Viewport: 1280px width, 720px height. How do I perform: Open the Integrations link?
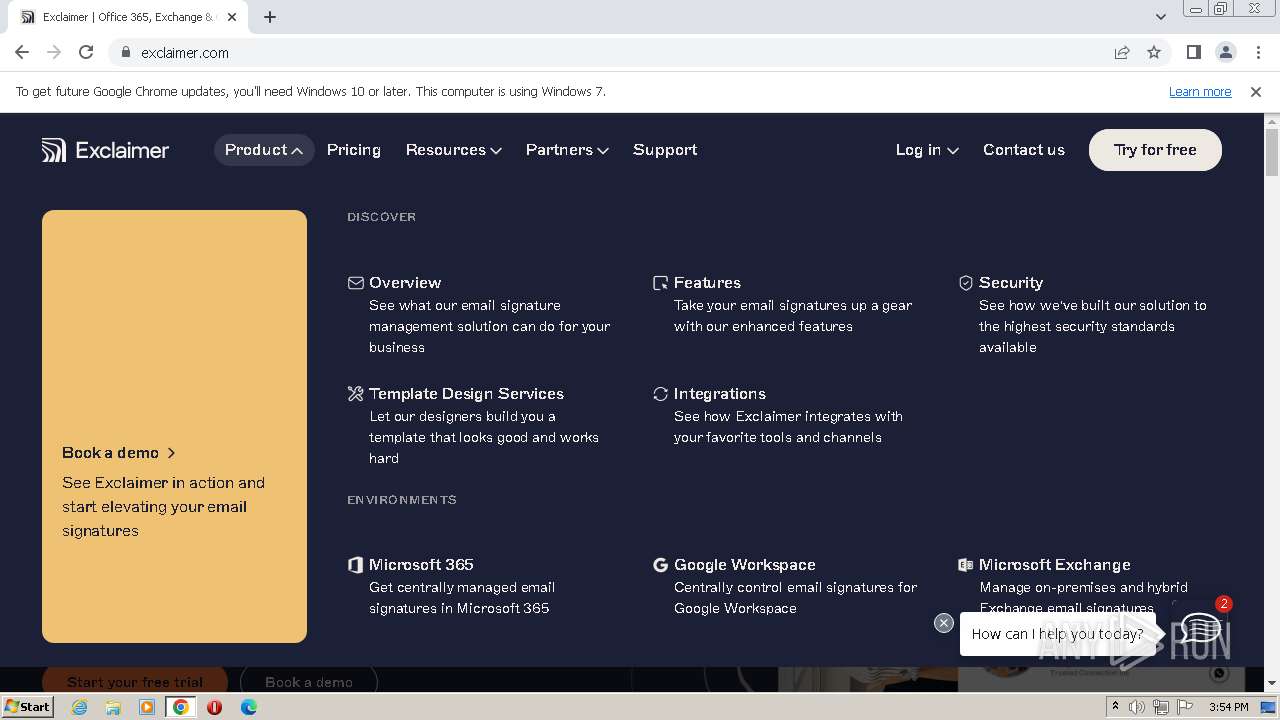pos(720,394)
